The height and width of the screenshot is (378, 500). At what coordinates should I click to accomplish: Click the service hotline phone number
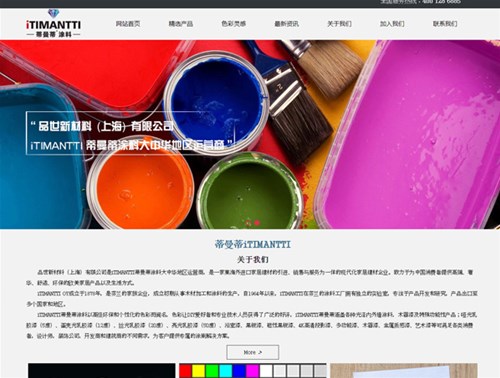(442, 2)
